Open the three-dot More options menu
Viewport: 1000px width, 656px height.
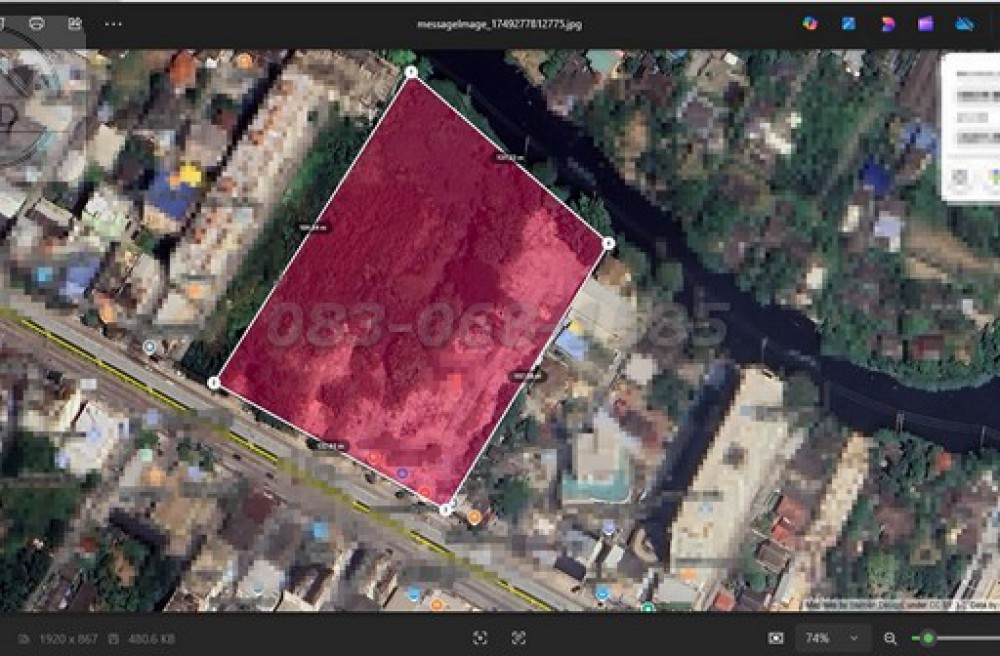113,24
